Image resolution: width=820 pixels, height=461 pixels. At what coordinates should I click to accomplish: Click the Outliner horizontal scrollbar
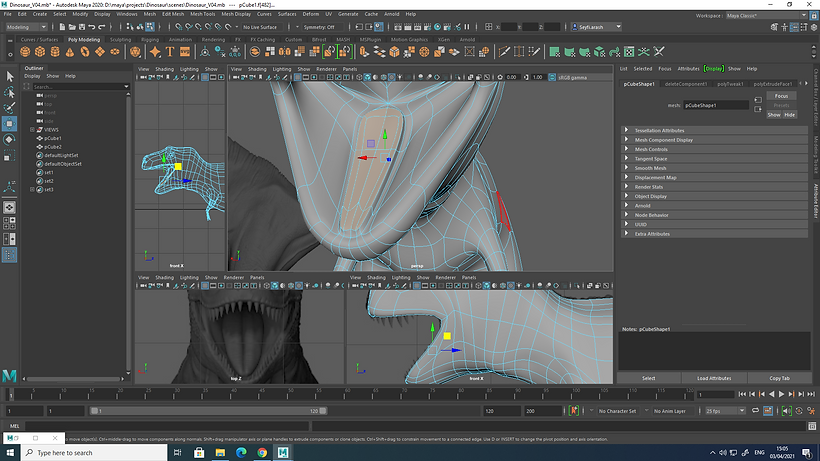(x=73, y=379)
